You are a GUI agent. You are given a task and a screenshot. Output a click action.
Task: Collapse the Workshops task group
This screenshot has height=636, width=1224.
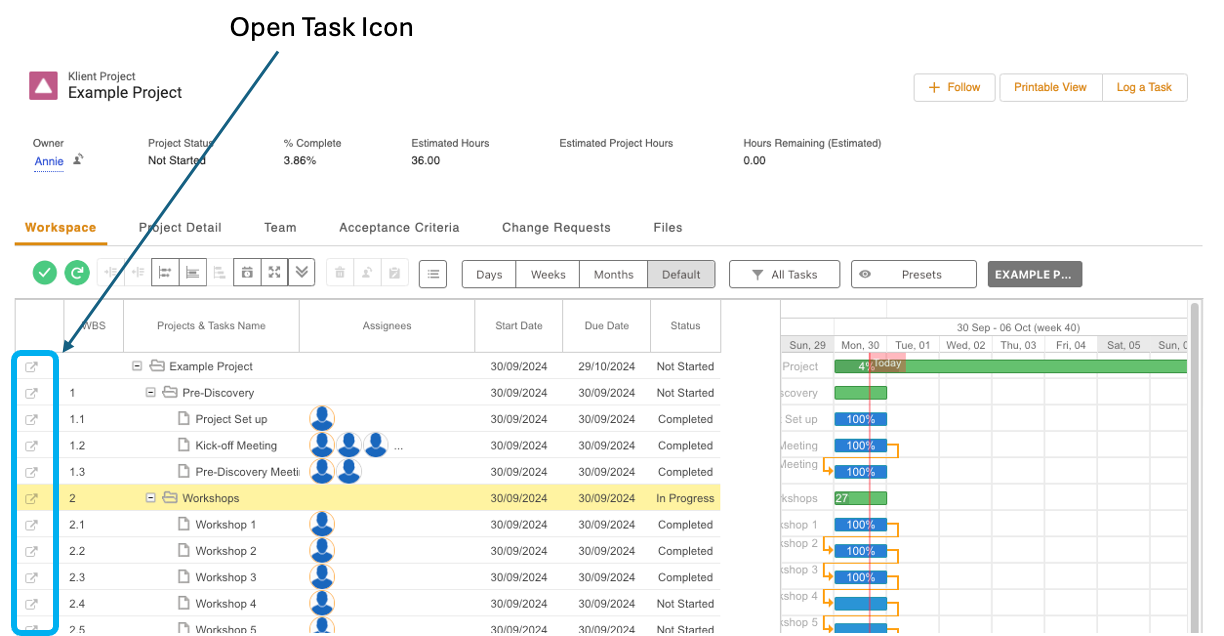pos(151,498)
